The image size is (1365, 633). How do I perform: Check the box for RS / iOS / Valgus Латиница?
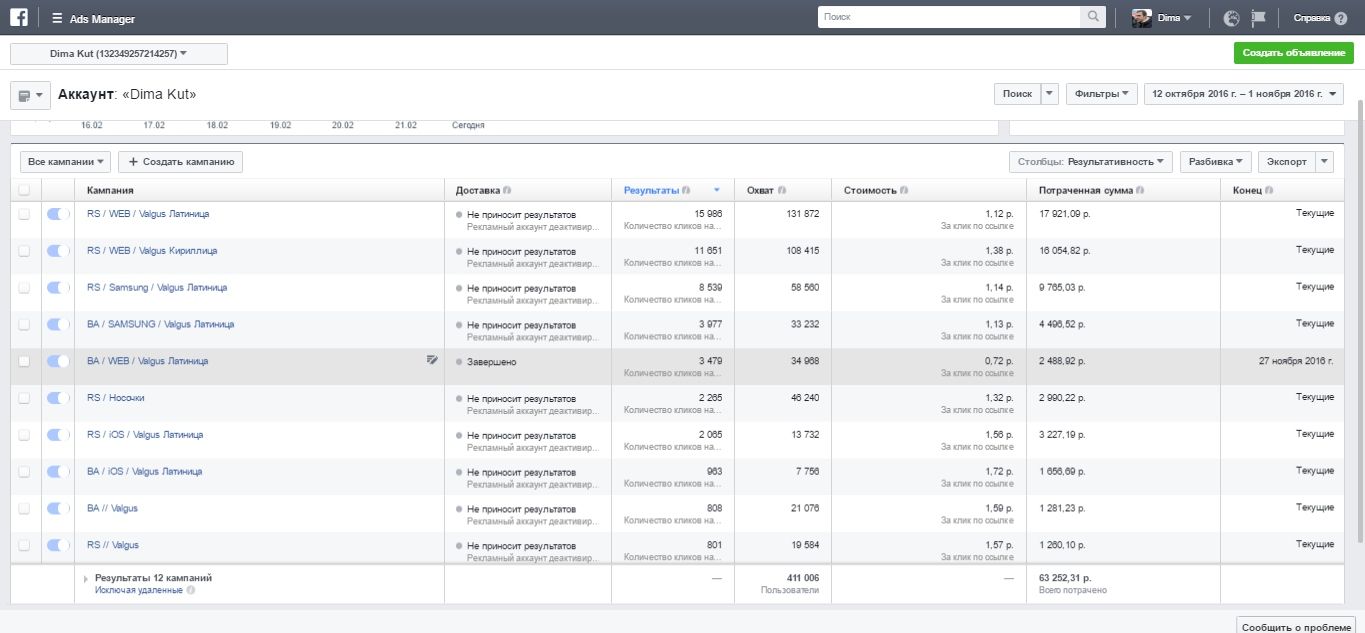pos(24,435)
